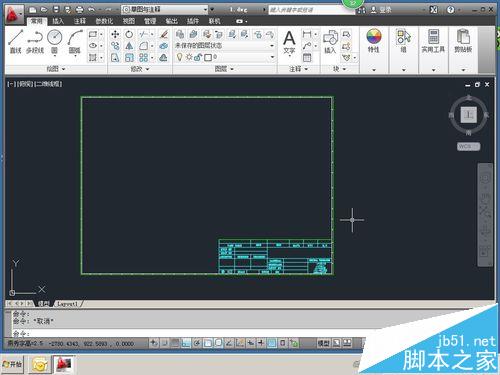This screenshot has width=500, height=375.
Task: Click the 文字 (Text) annotation tool
Action: coord(289,42)
